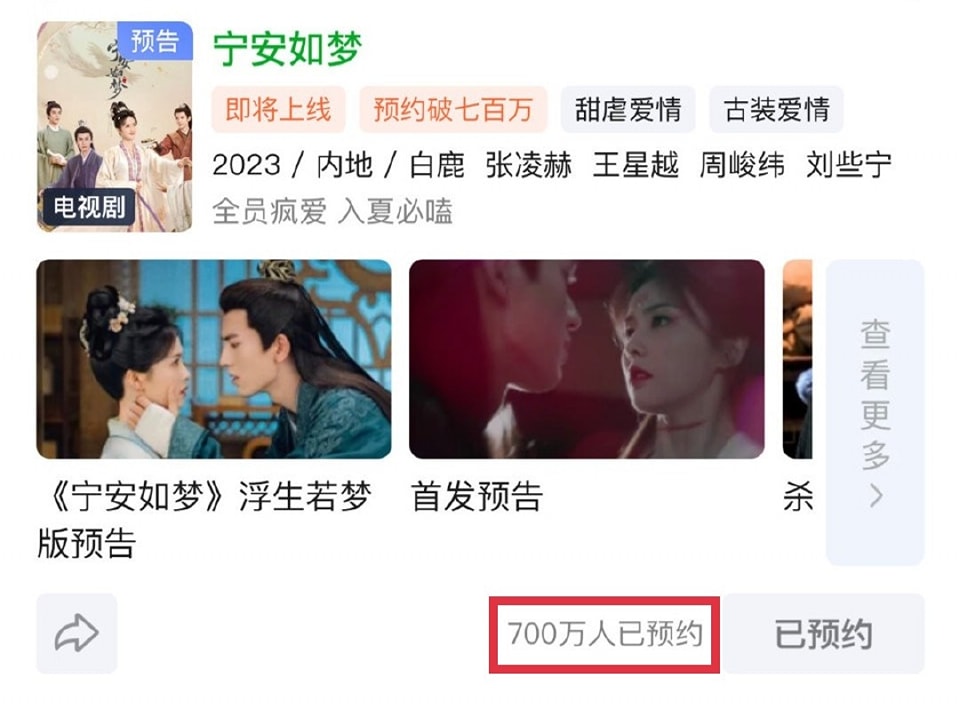Tap the 预告 badge on poster
This screenshot has height=710, width=960.
pos(155,41)
